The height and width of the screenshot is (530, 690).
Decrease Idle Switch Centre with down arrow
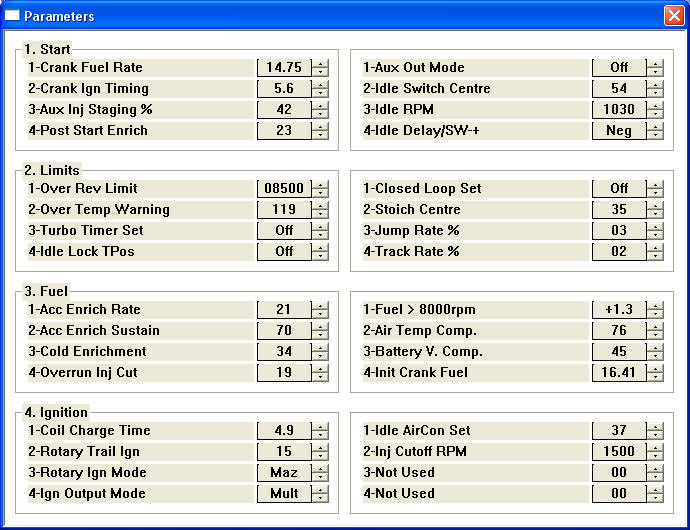[x=655, y=93]
